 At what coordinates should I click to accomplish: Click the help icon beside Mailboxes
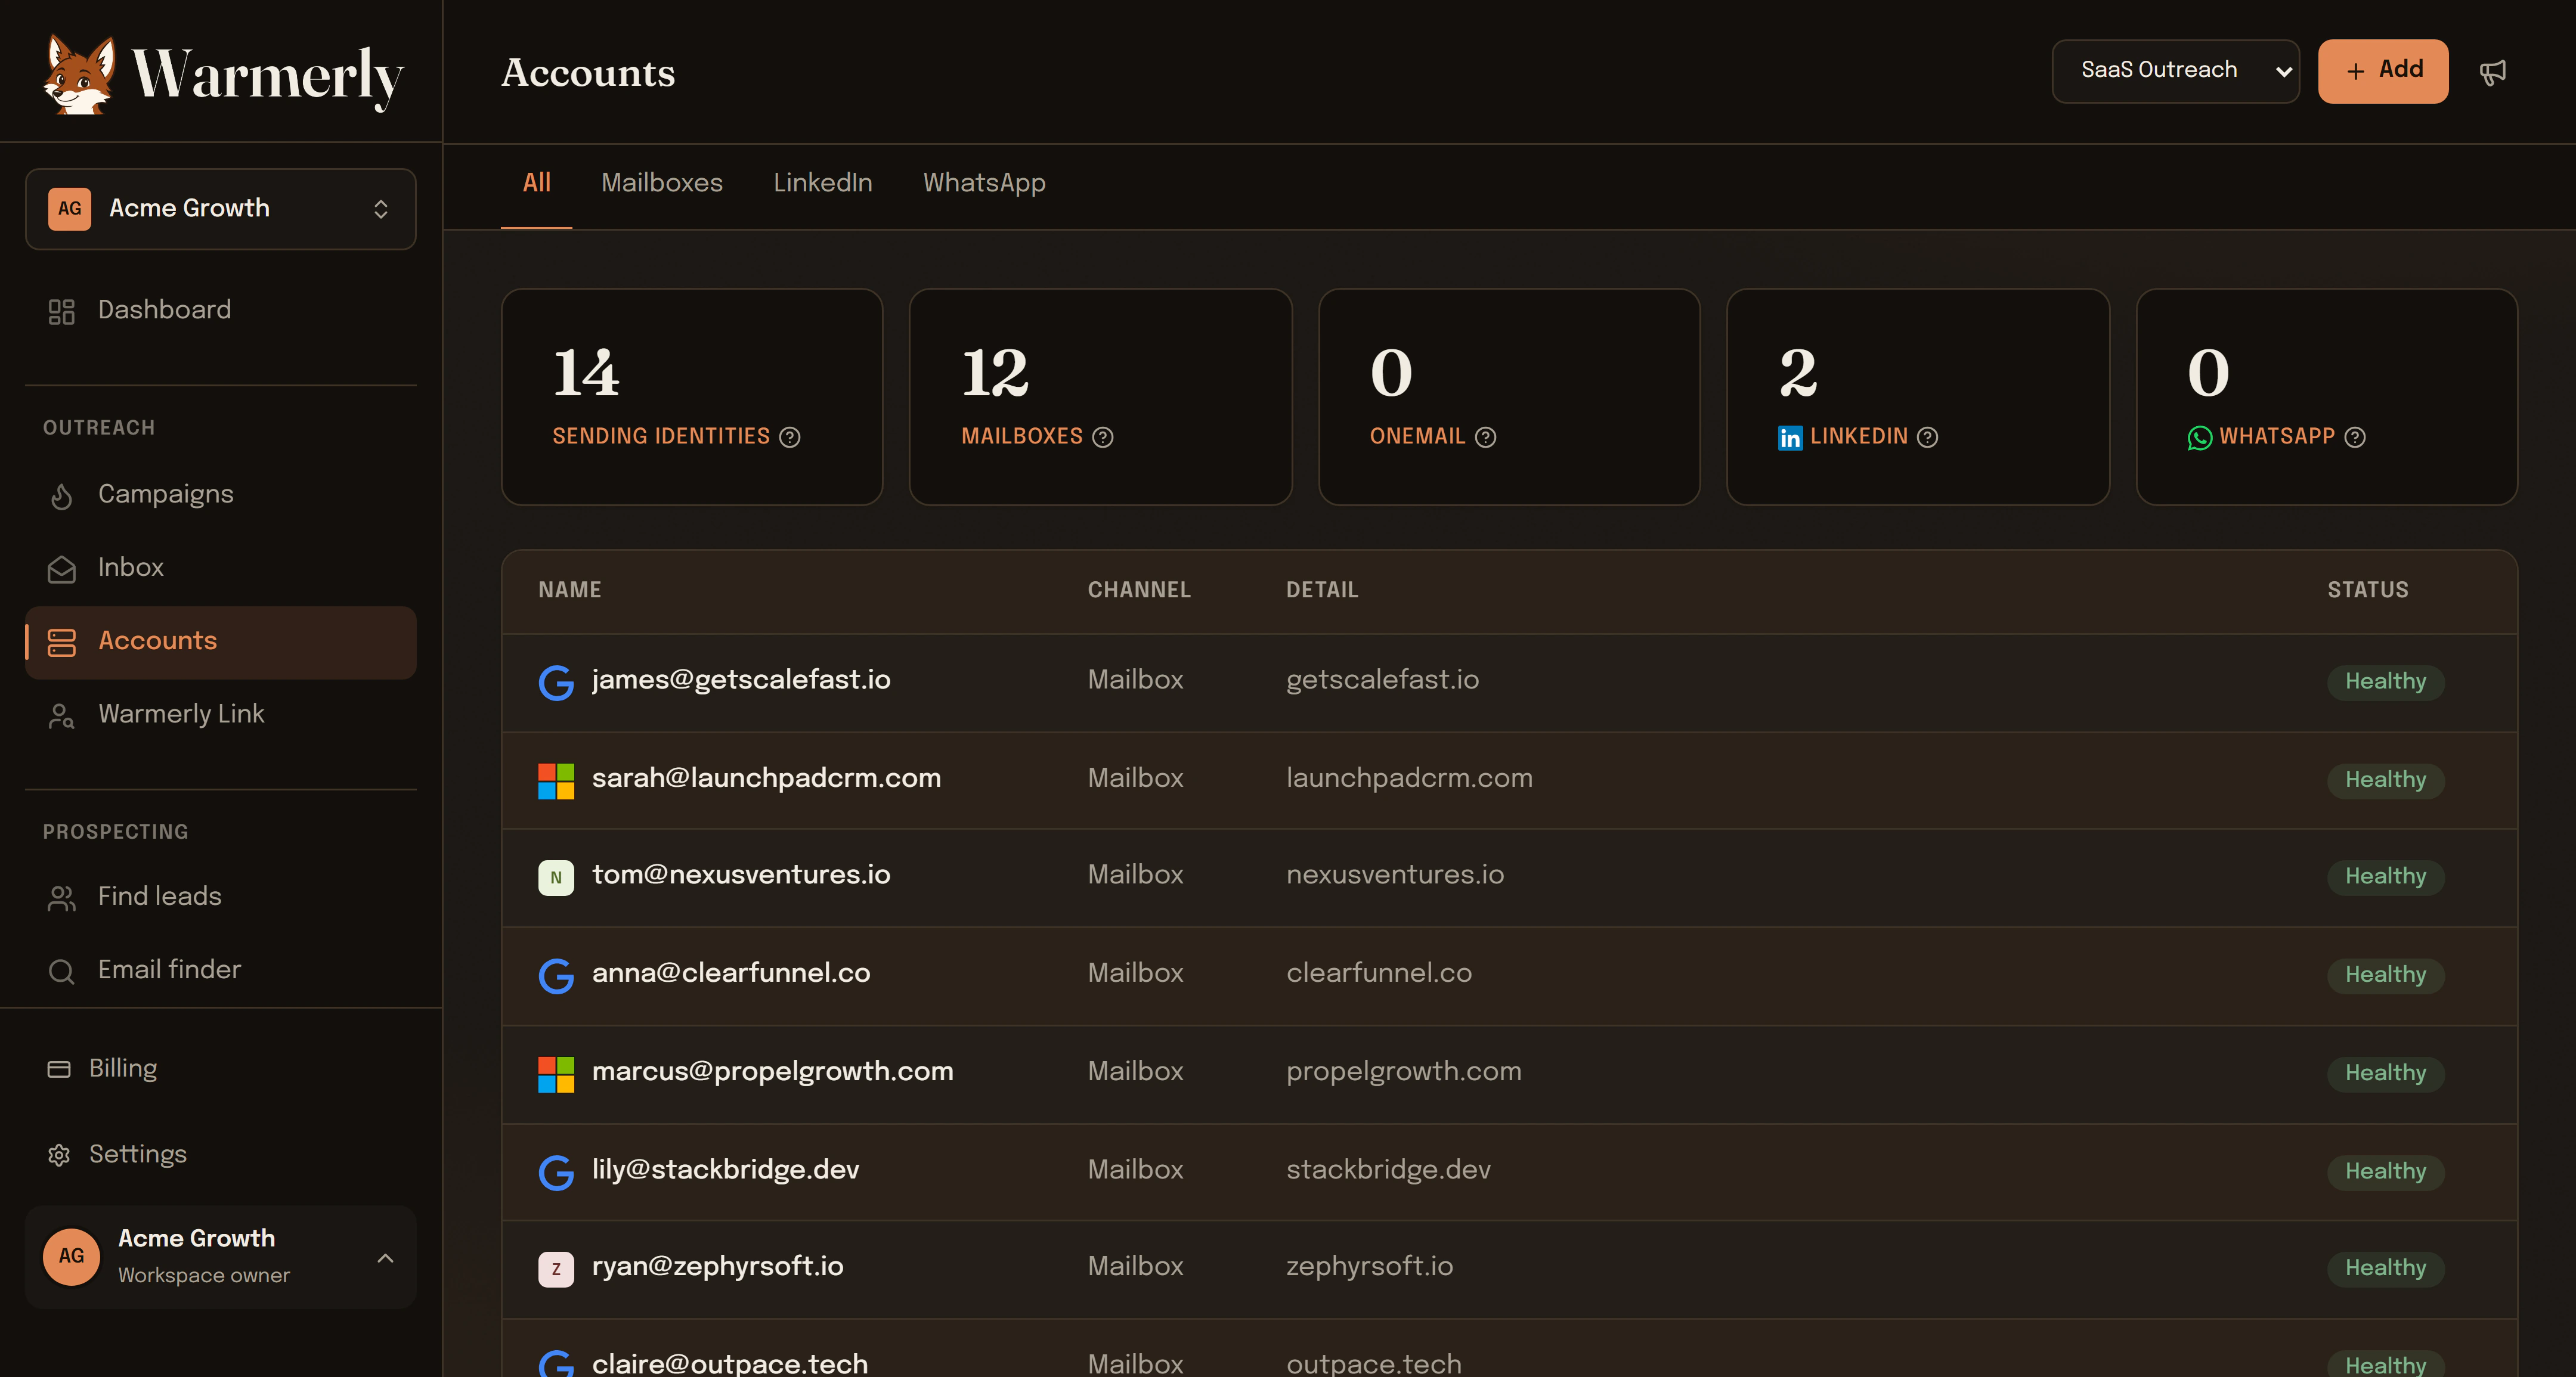(x=1103, y=437)
